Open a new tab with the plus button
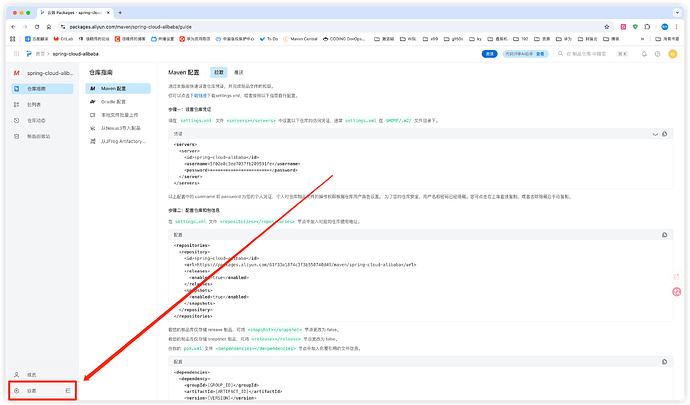690x405 pixels. [120, 13]
